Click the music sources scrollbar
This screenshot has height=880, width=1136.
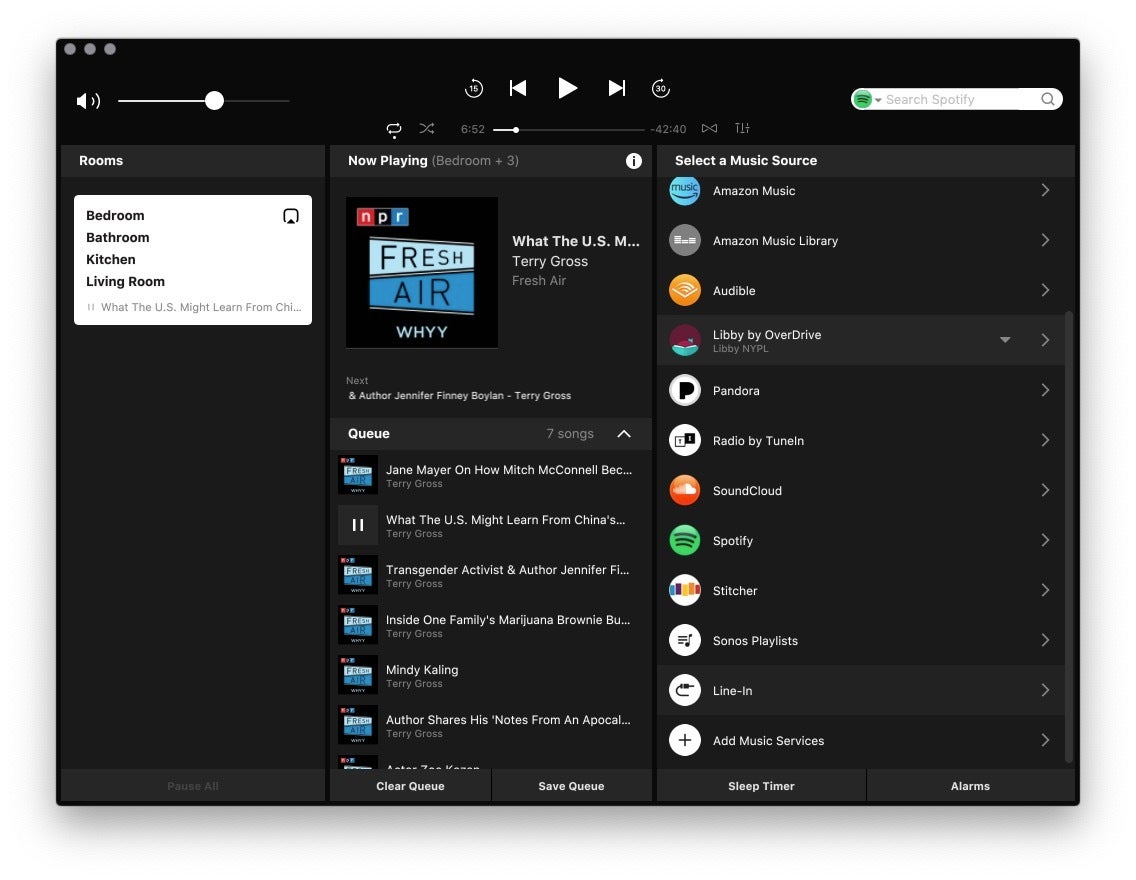[x=1069, y=536]
